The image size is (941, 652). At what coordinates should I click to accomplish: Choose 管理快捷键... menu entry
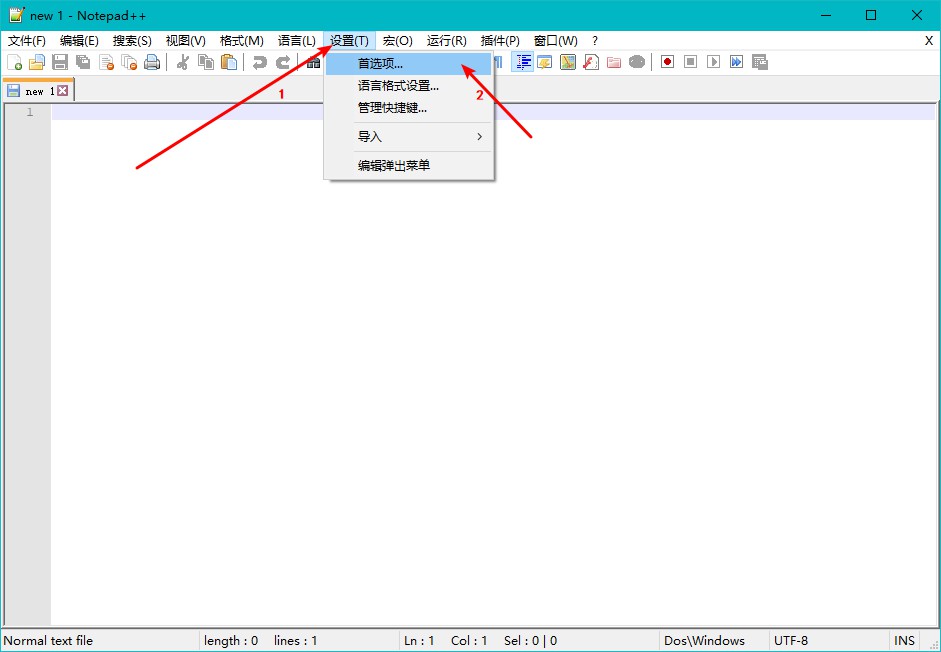[409, 108]
